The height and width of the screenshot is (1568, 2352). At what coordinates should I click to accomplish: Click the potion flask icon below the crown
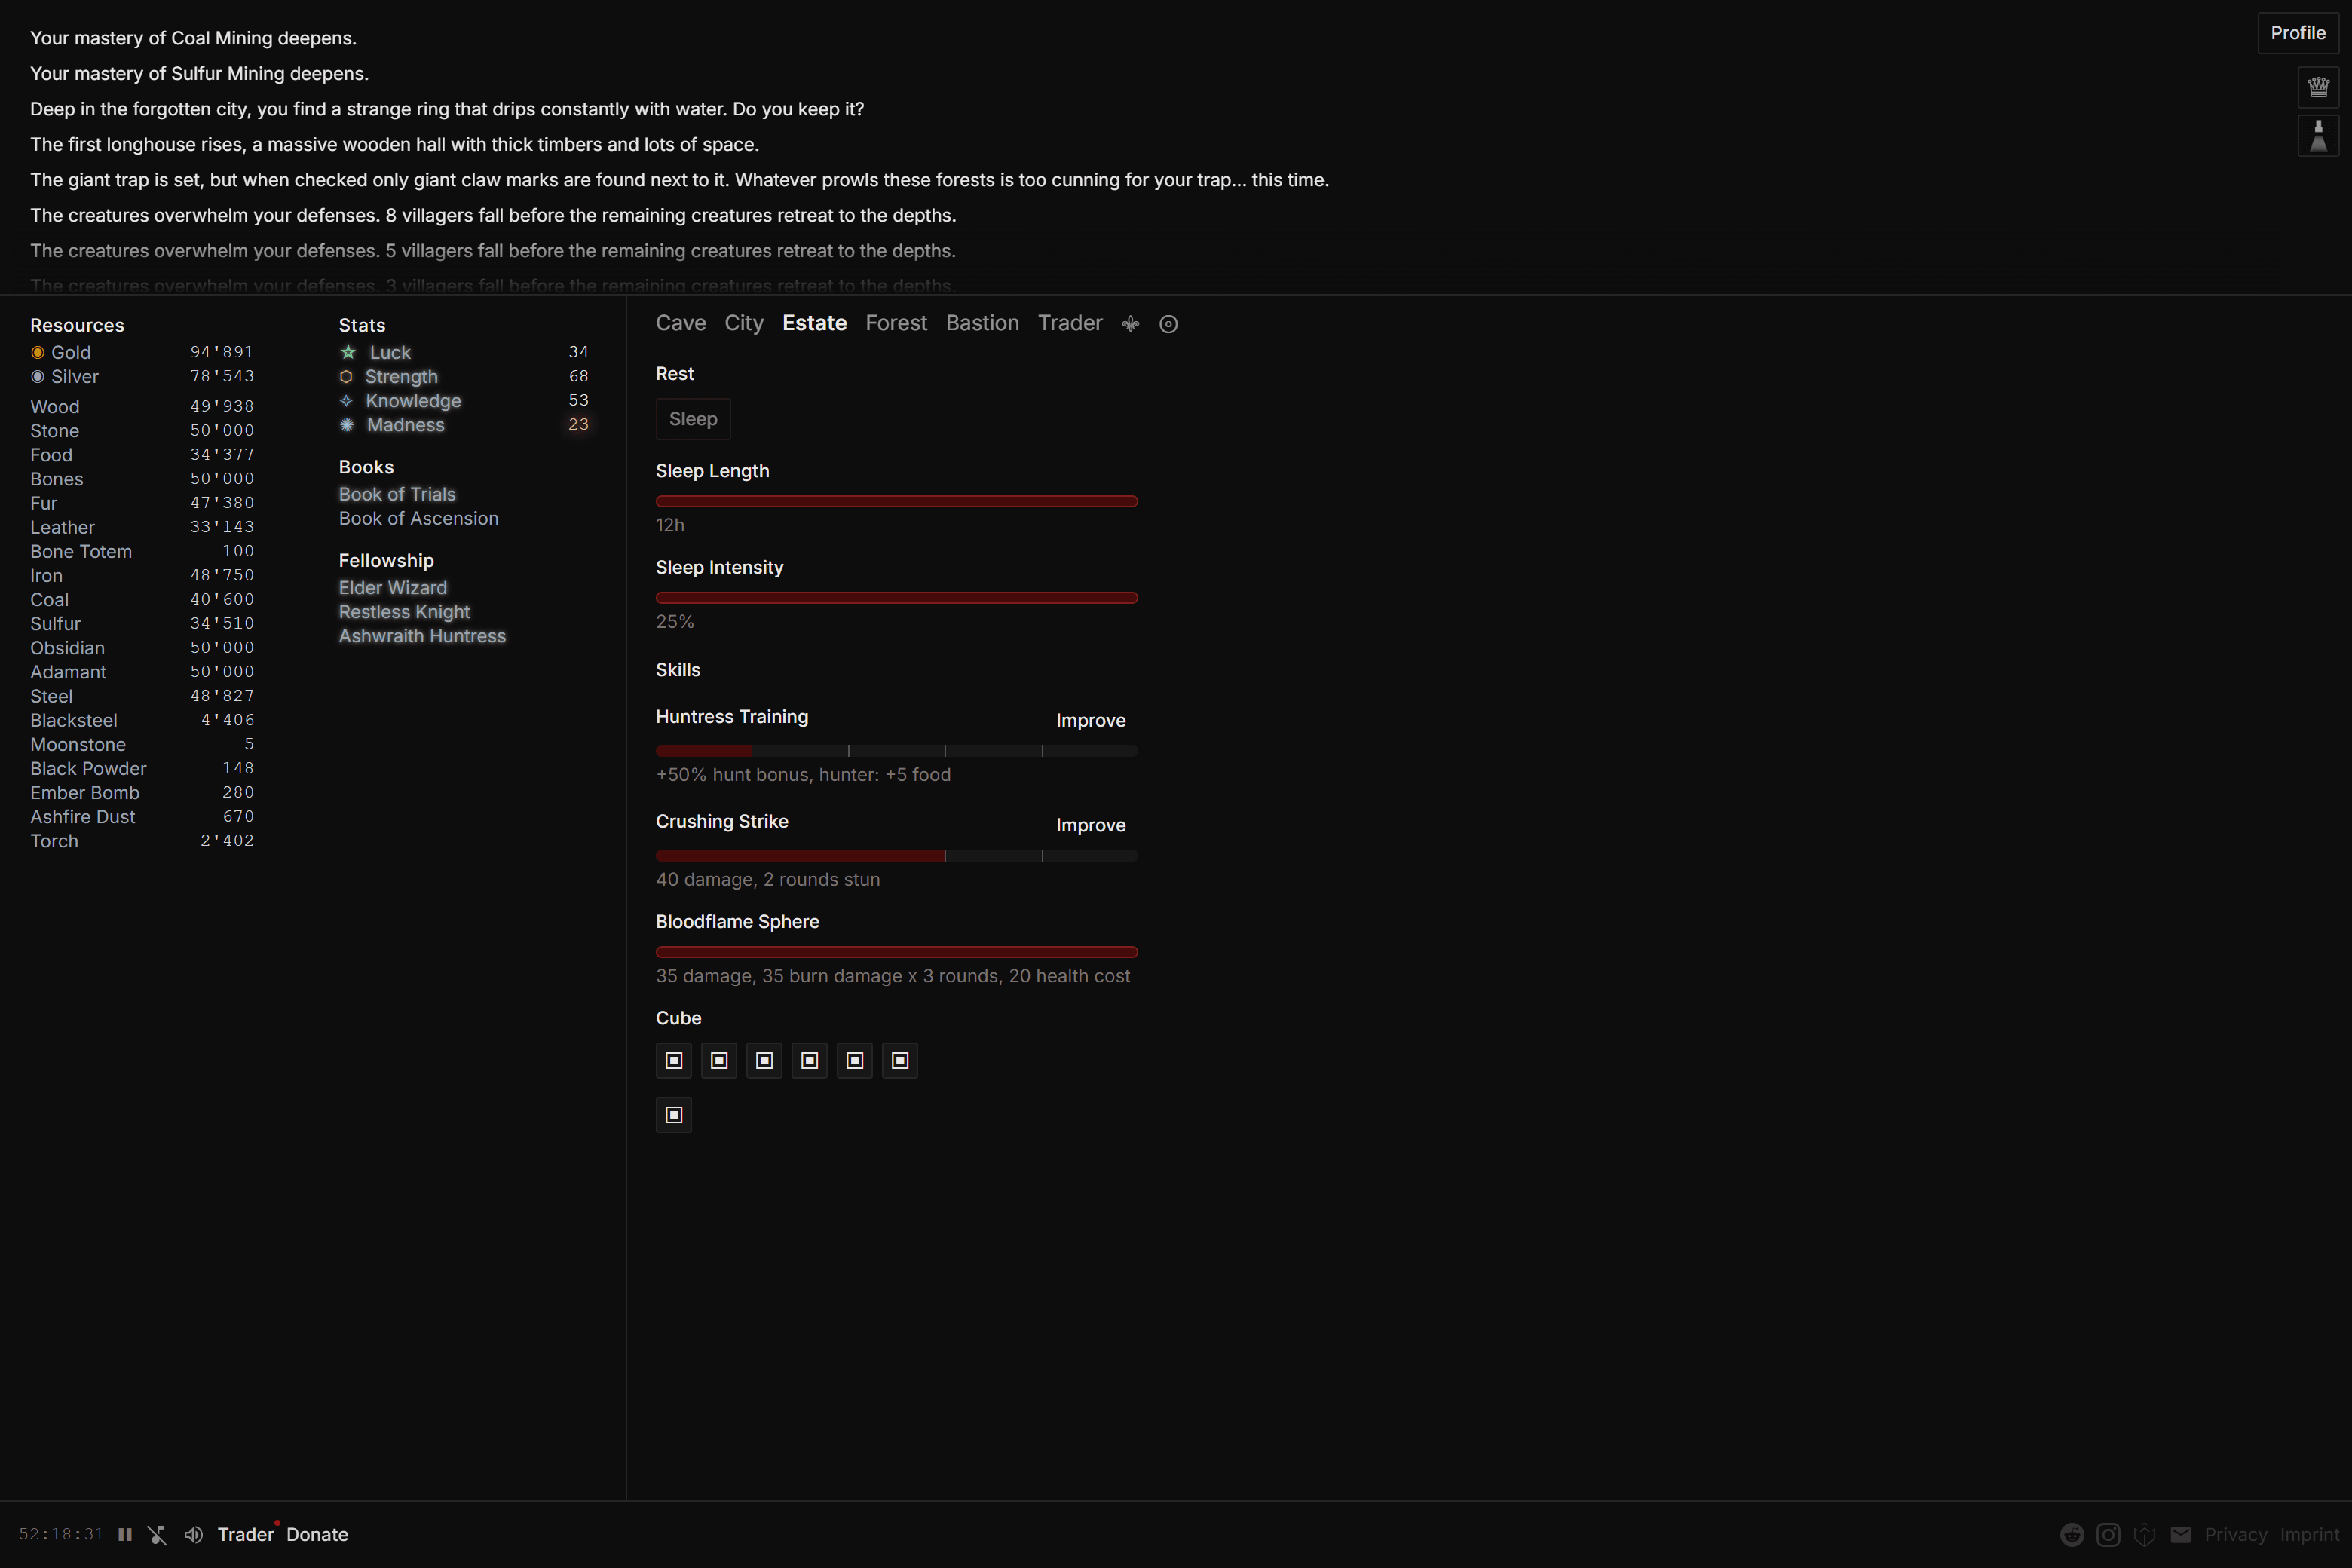click(2319, 136)
